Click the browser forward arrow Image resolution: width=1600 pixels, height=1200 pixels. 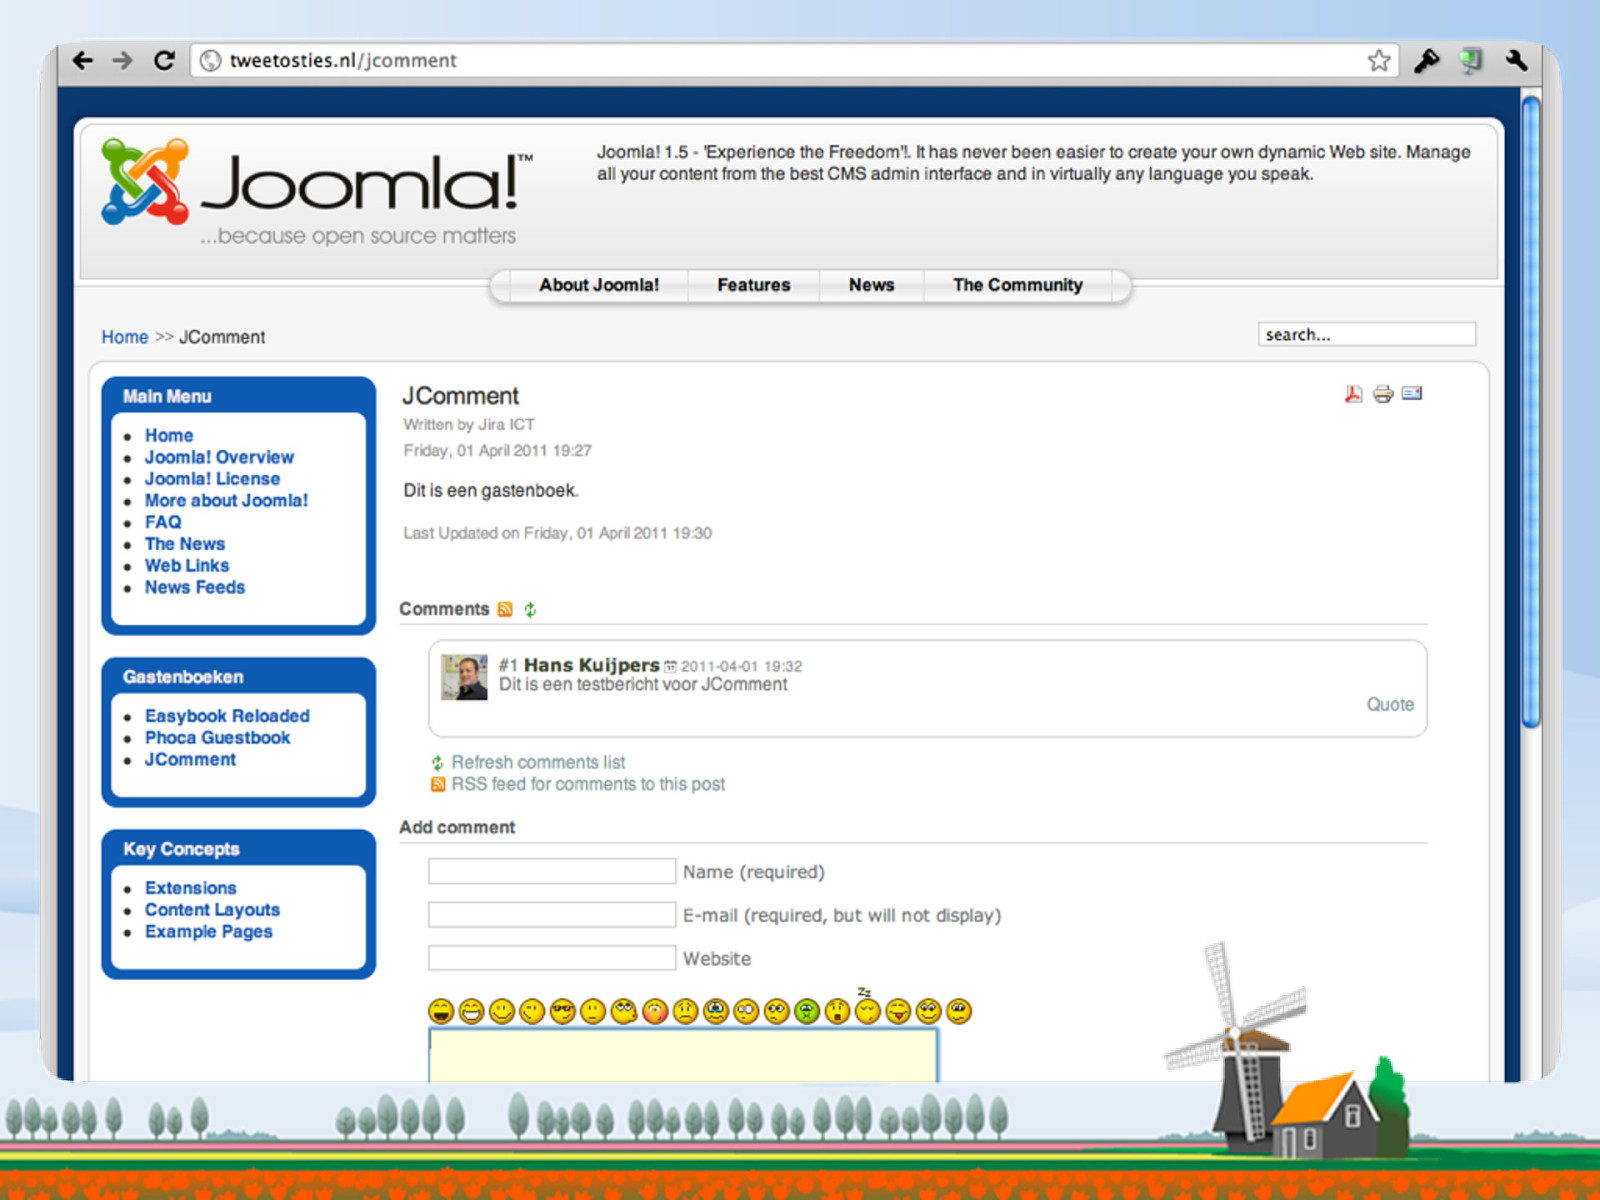(x=123, y=60)
